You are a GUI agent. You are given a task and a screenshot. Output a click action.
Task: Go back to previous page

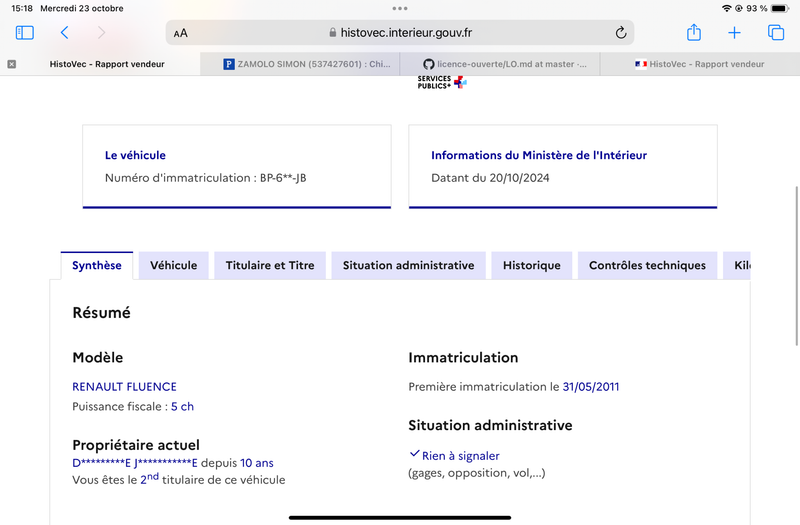[x=64, y=33]
